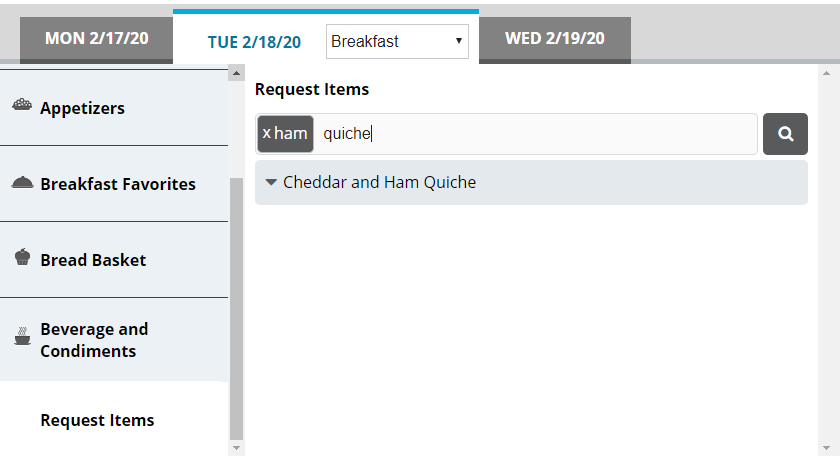Open the Breakfast meal dropdown
840x456 pixels.
[x=397, y=41]
